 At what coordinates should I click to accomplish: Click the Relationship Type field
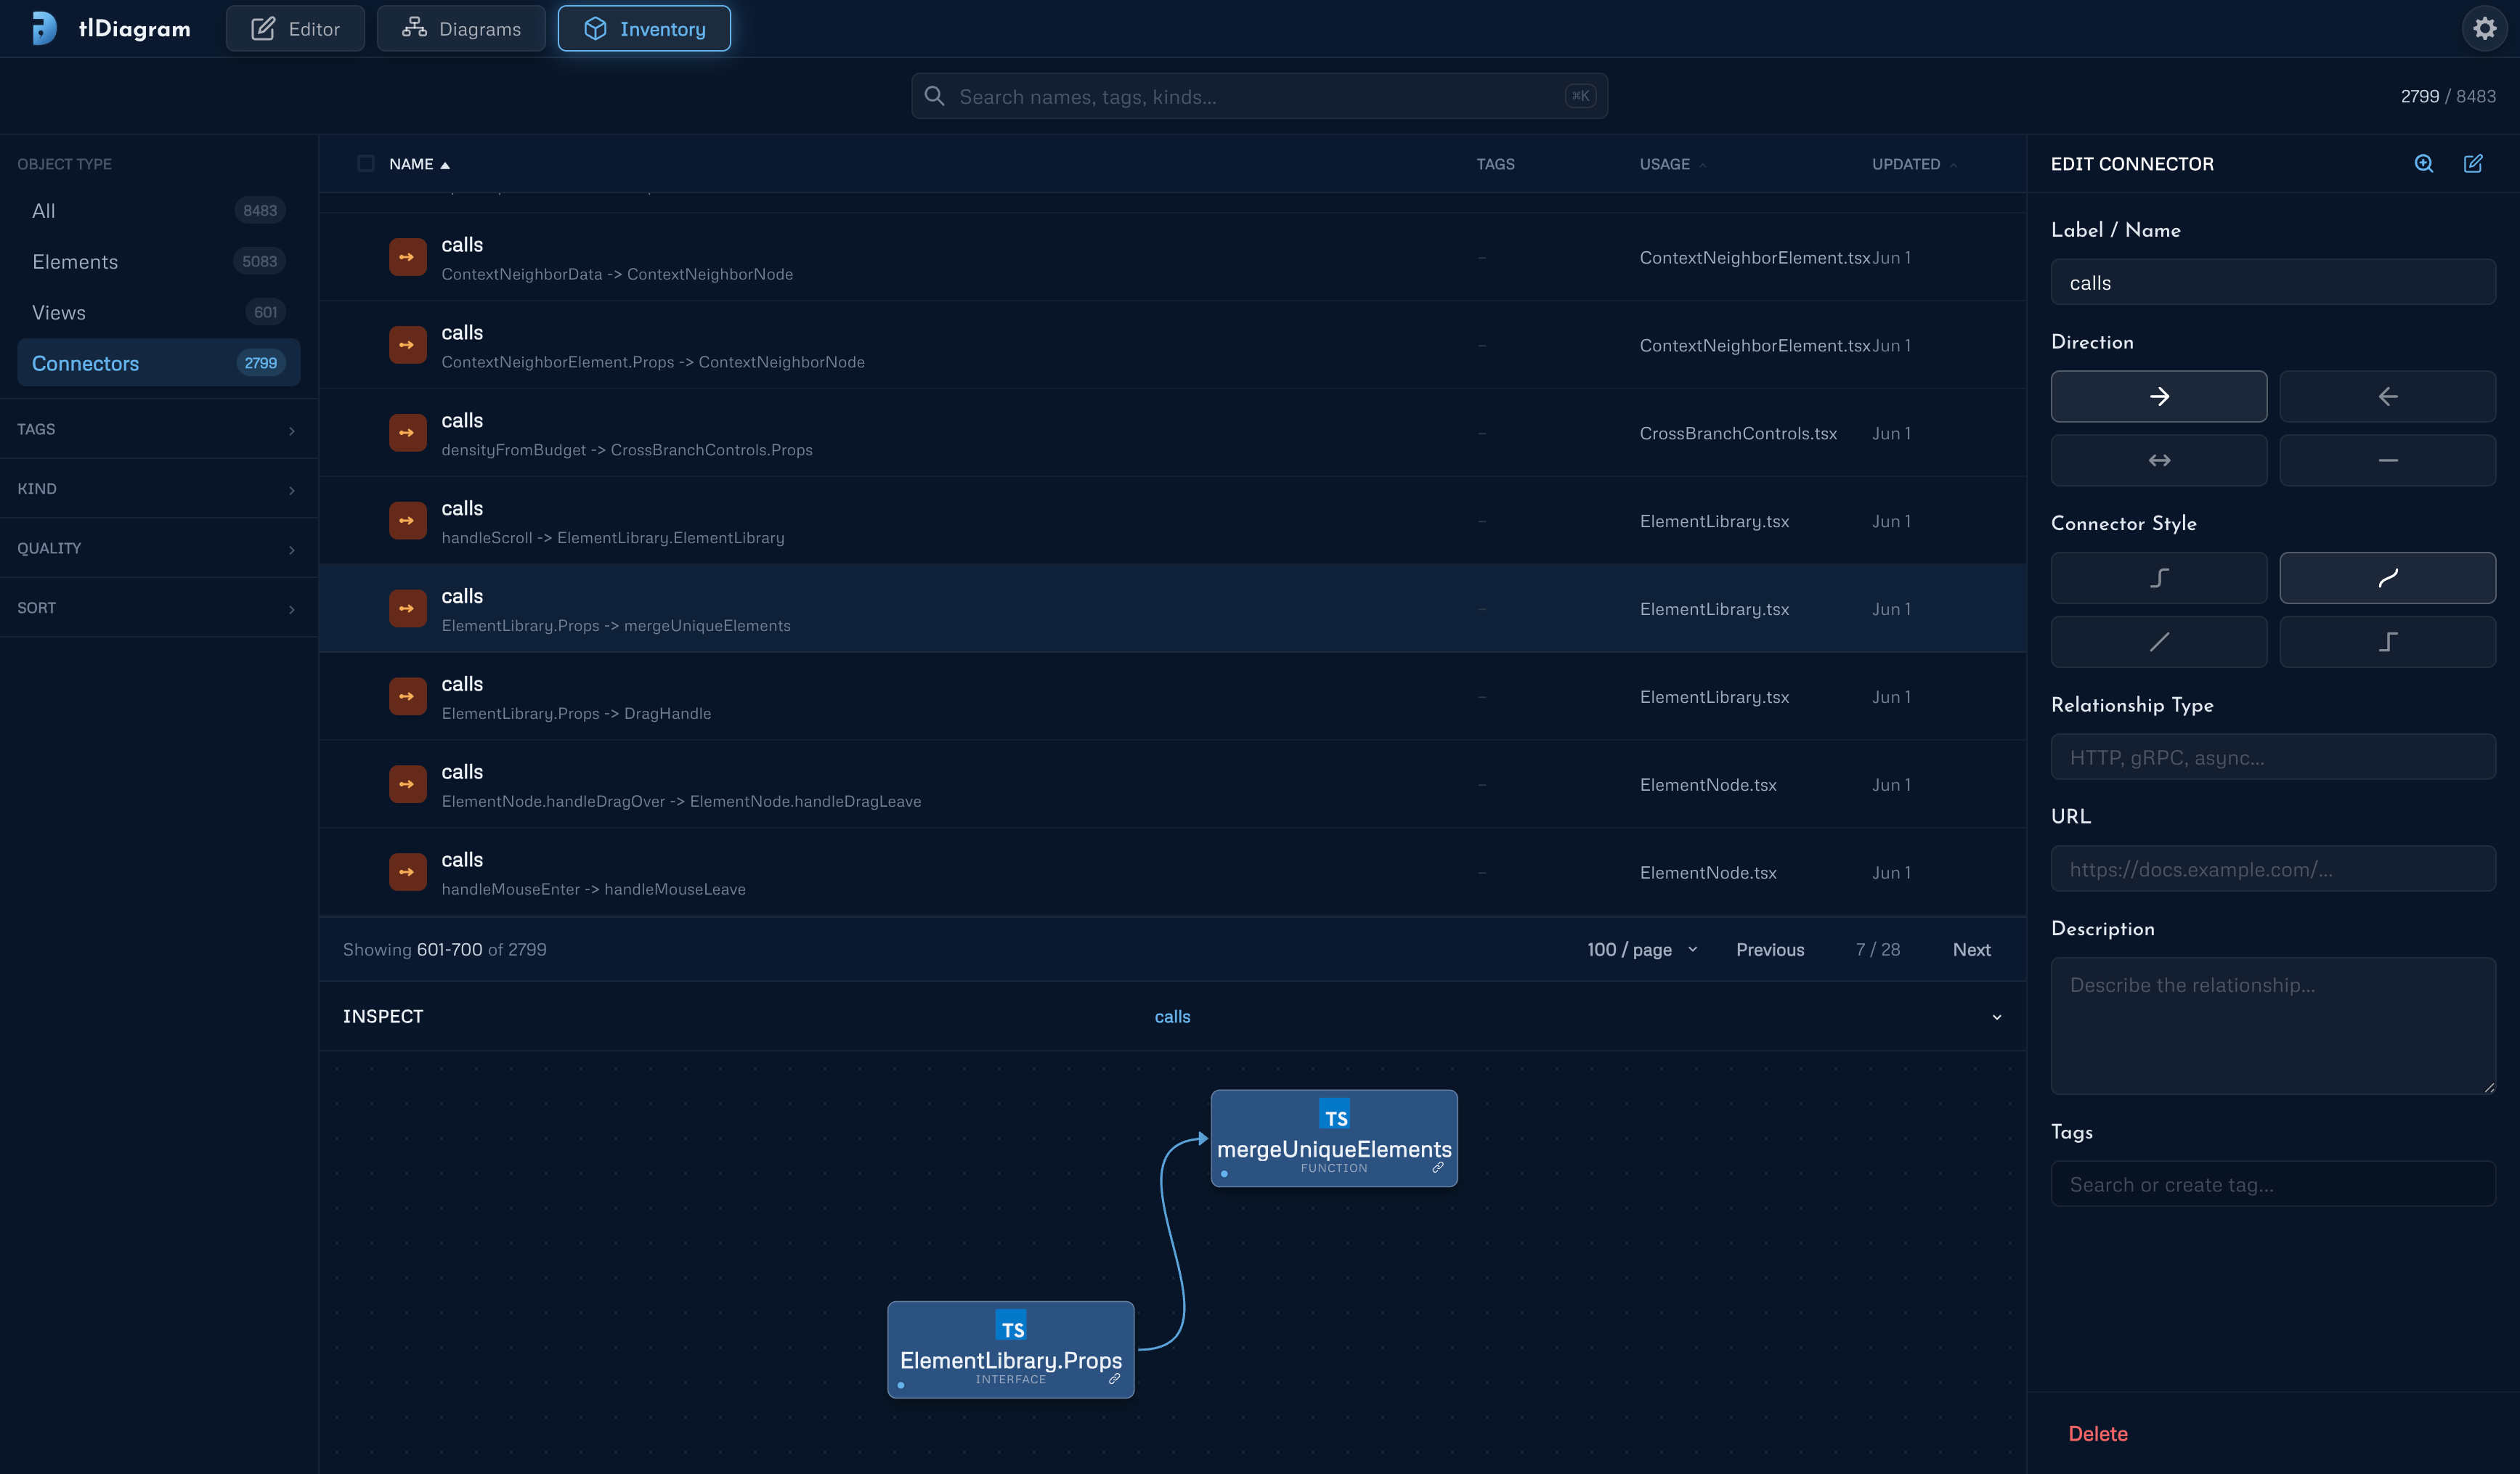[2273, 757]
